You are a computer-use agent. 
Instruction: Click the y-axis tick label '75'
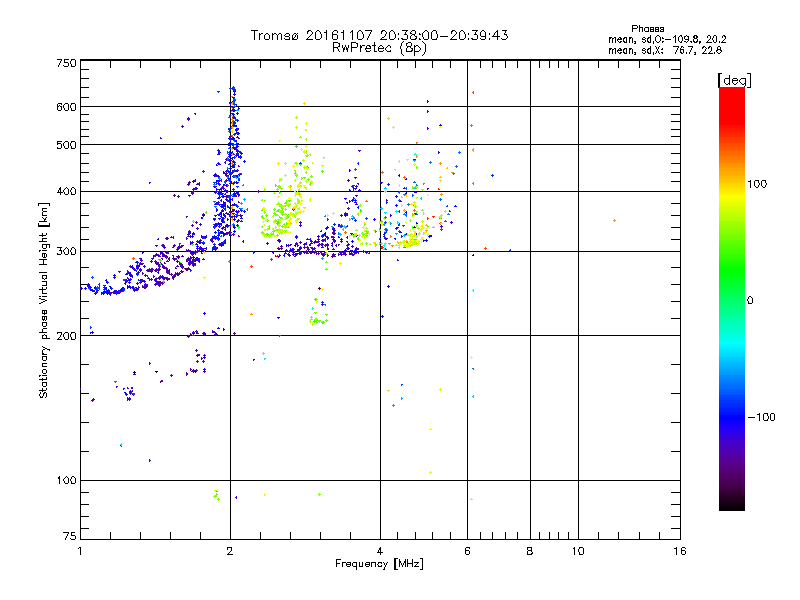(x=70, y=536)
